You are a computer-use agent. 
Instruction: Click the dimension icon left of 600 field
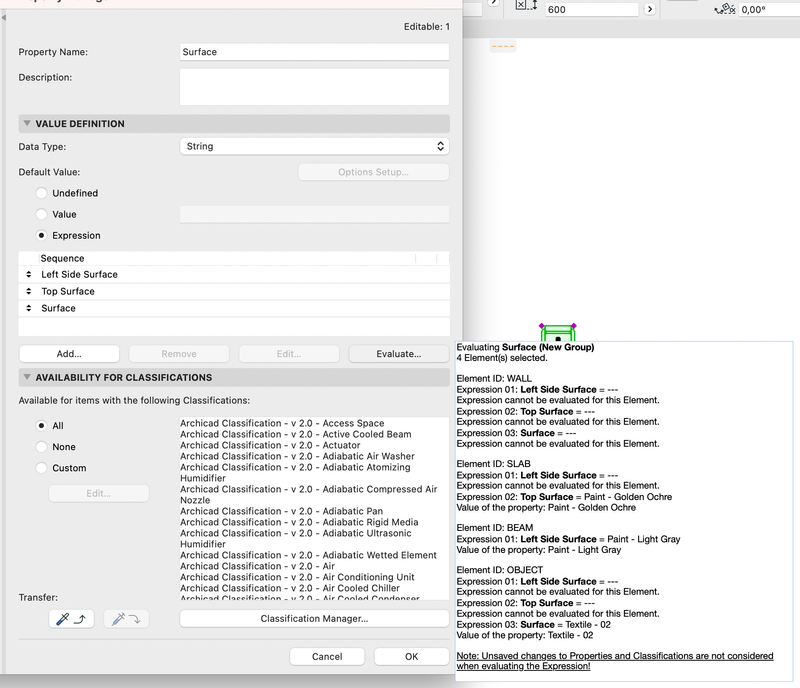(527, 6)
